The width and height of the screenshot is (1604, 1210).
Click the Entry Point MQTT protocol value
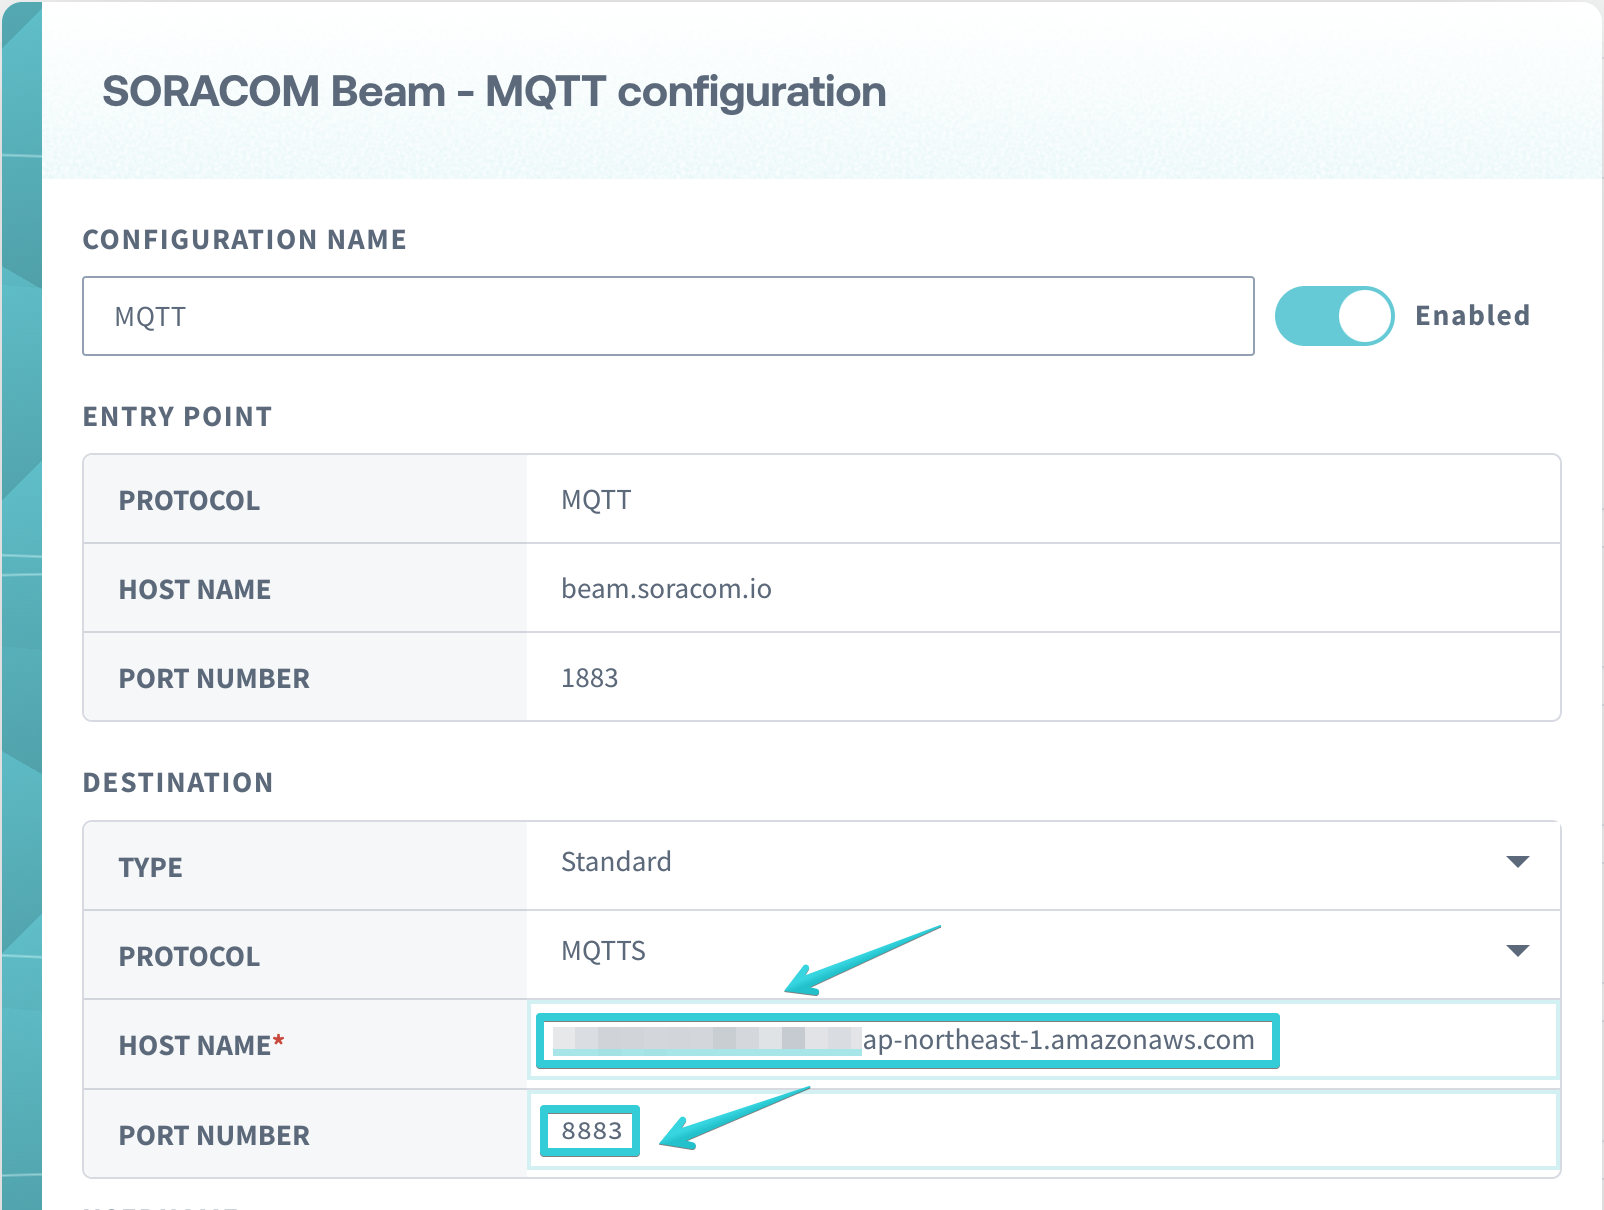596,500
